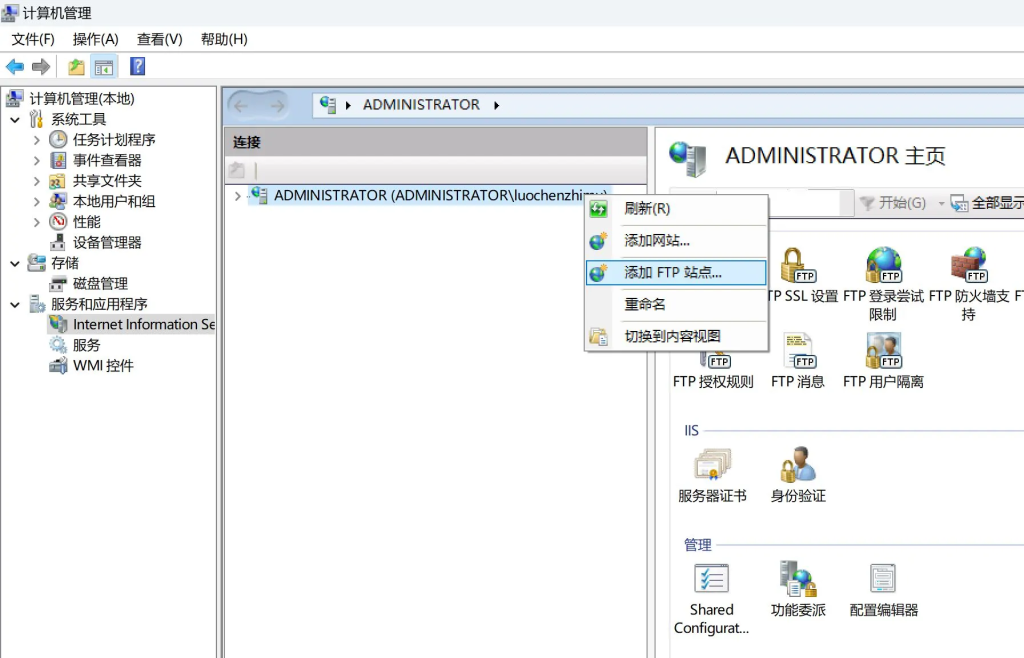The width and height of the screenshot is (1024, 658).
Task: Open the 操作(A) menu
Action: coord(95,39)
